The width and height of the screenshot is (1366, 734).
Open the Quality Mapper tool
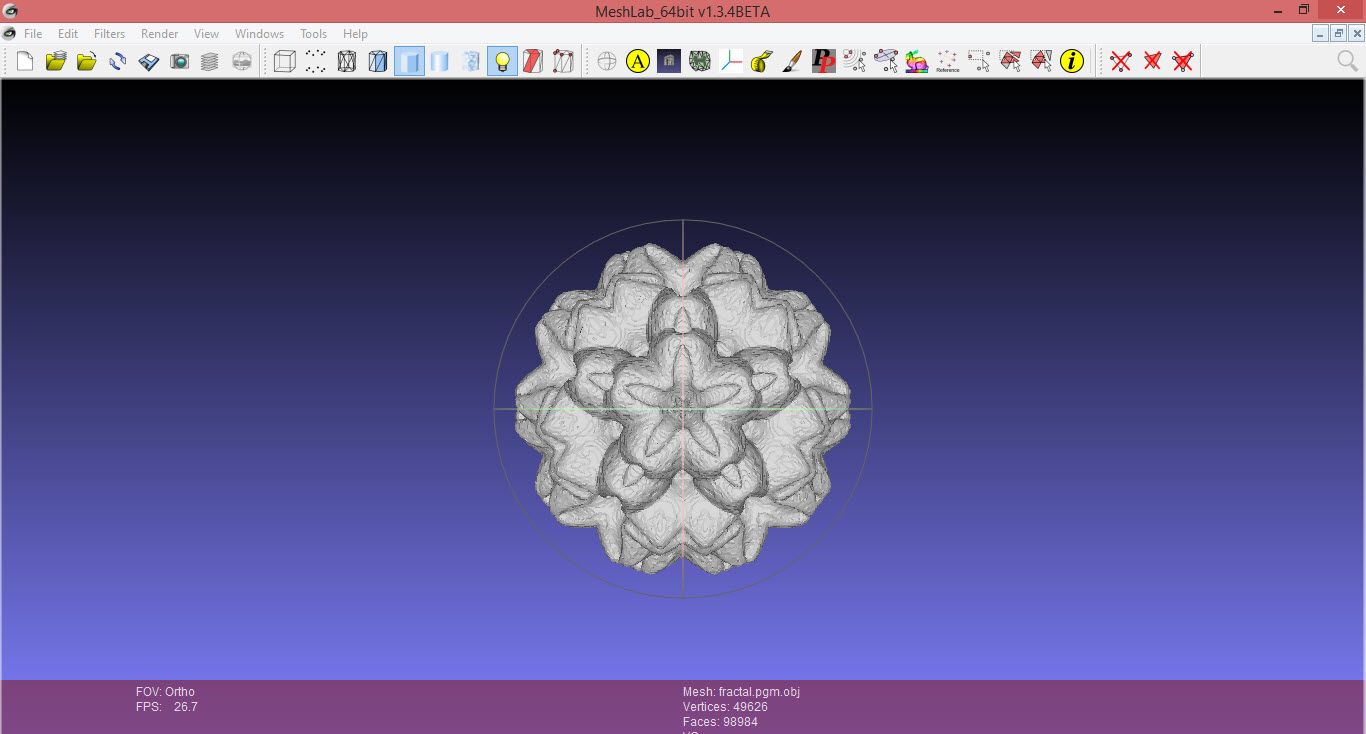click(915, 61)
